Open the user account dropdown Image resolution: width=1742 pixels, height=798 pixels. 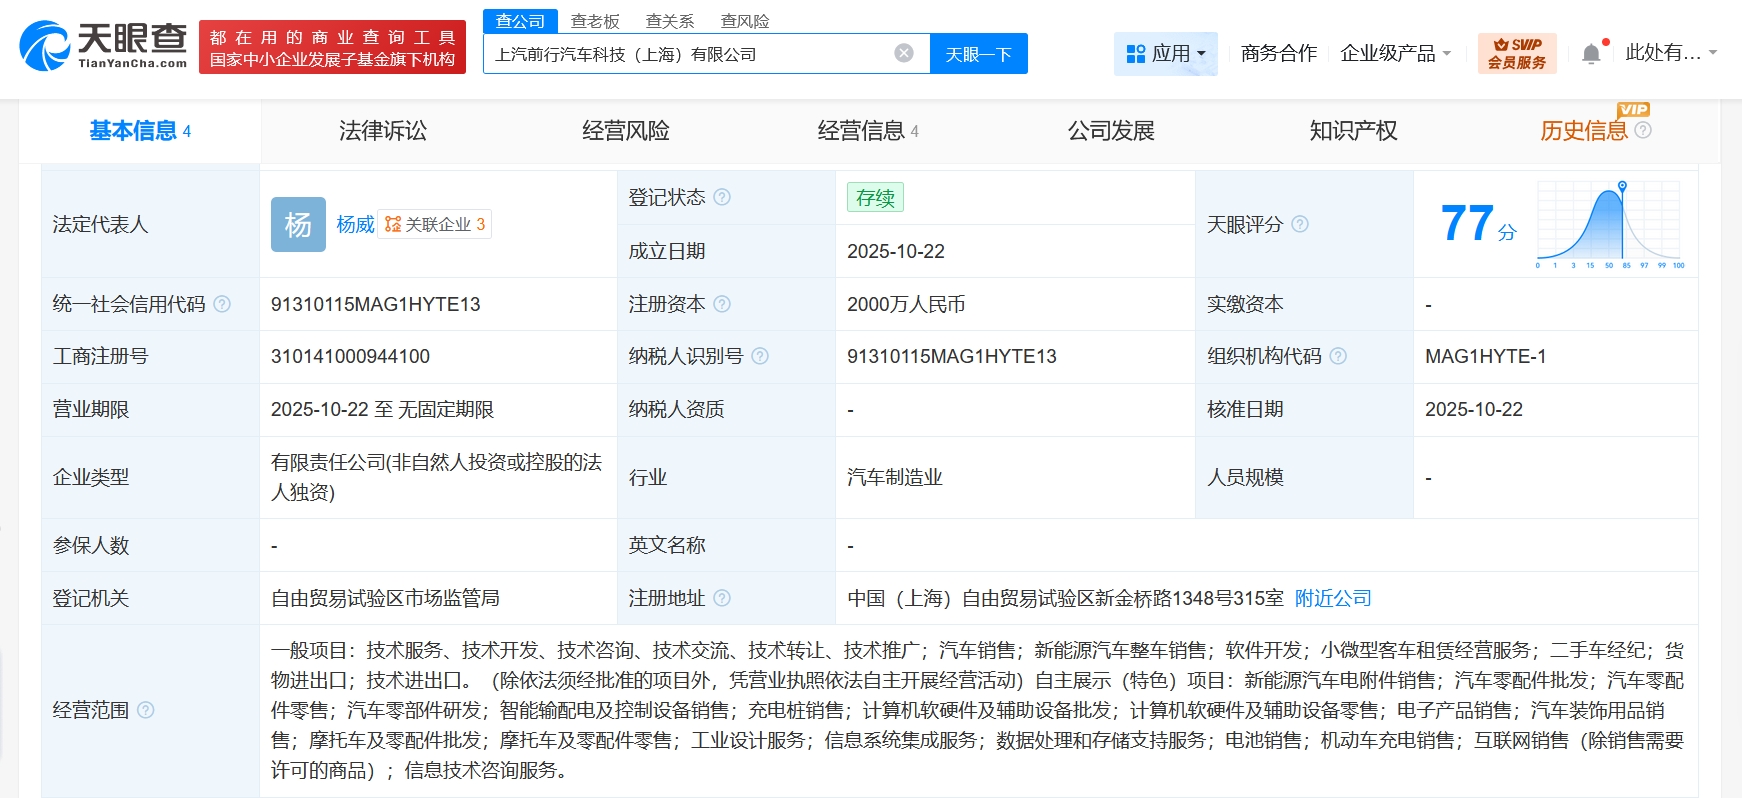[1670, 53]
